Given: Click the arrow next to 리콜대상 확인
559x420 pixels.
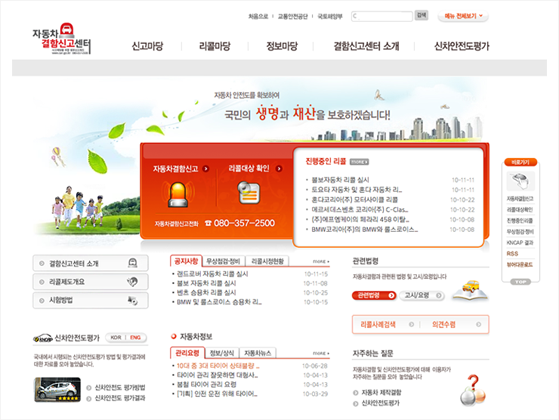Looking at the screenshot, I should 279,169.
